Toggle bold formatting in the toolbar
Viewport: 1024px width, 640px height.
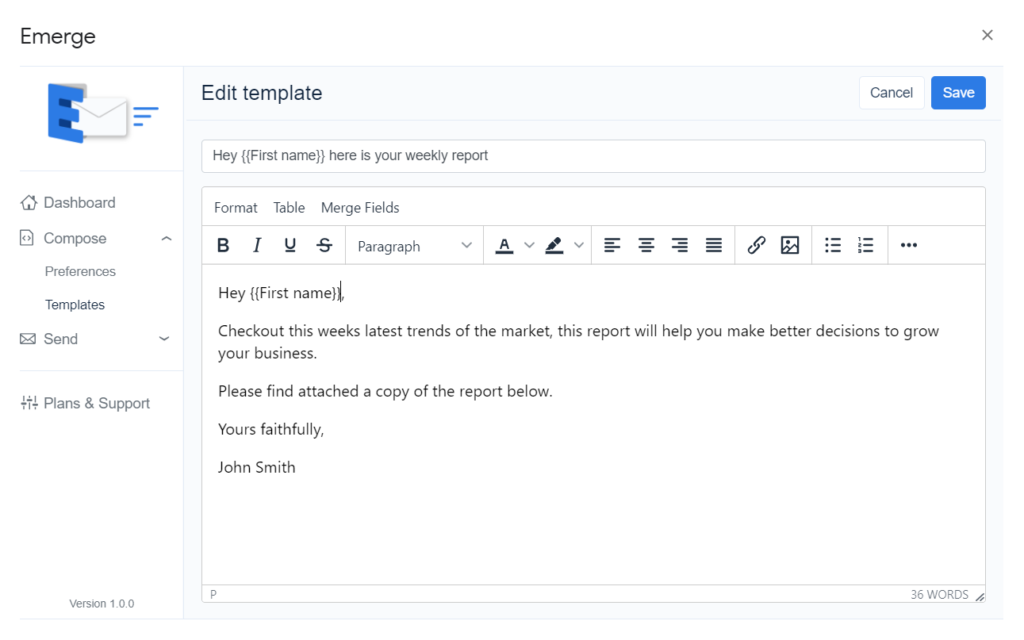[224, 246]
